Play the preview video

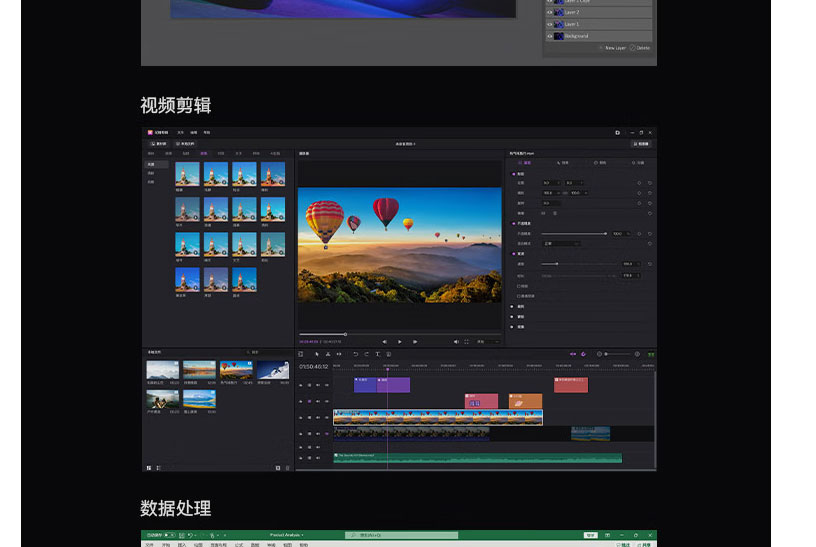coord(399,342)
